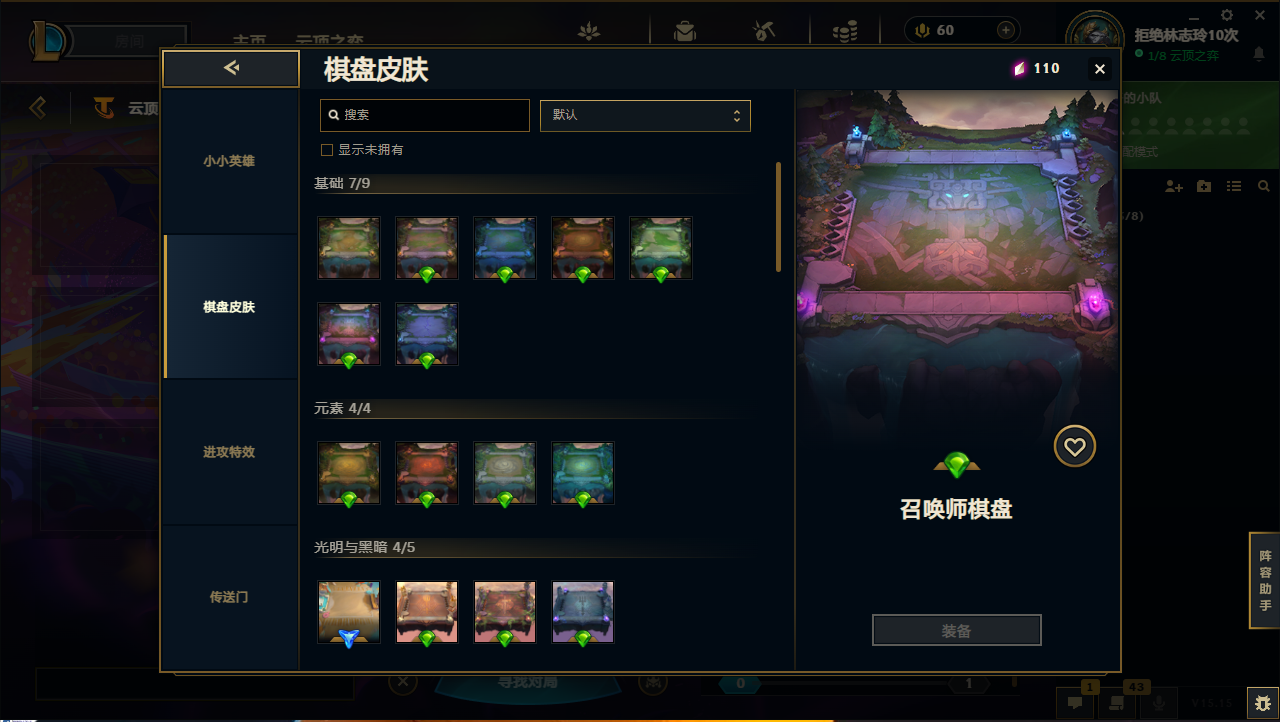Click the 装备 equip button
The height and width of the screenshot is (722, 1280).
(957, 631)
